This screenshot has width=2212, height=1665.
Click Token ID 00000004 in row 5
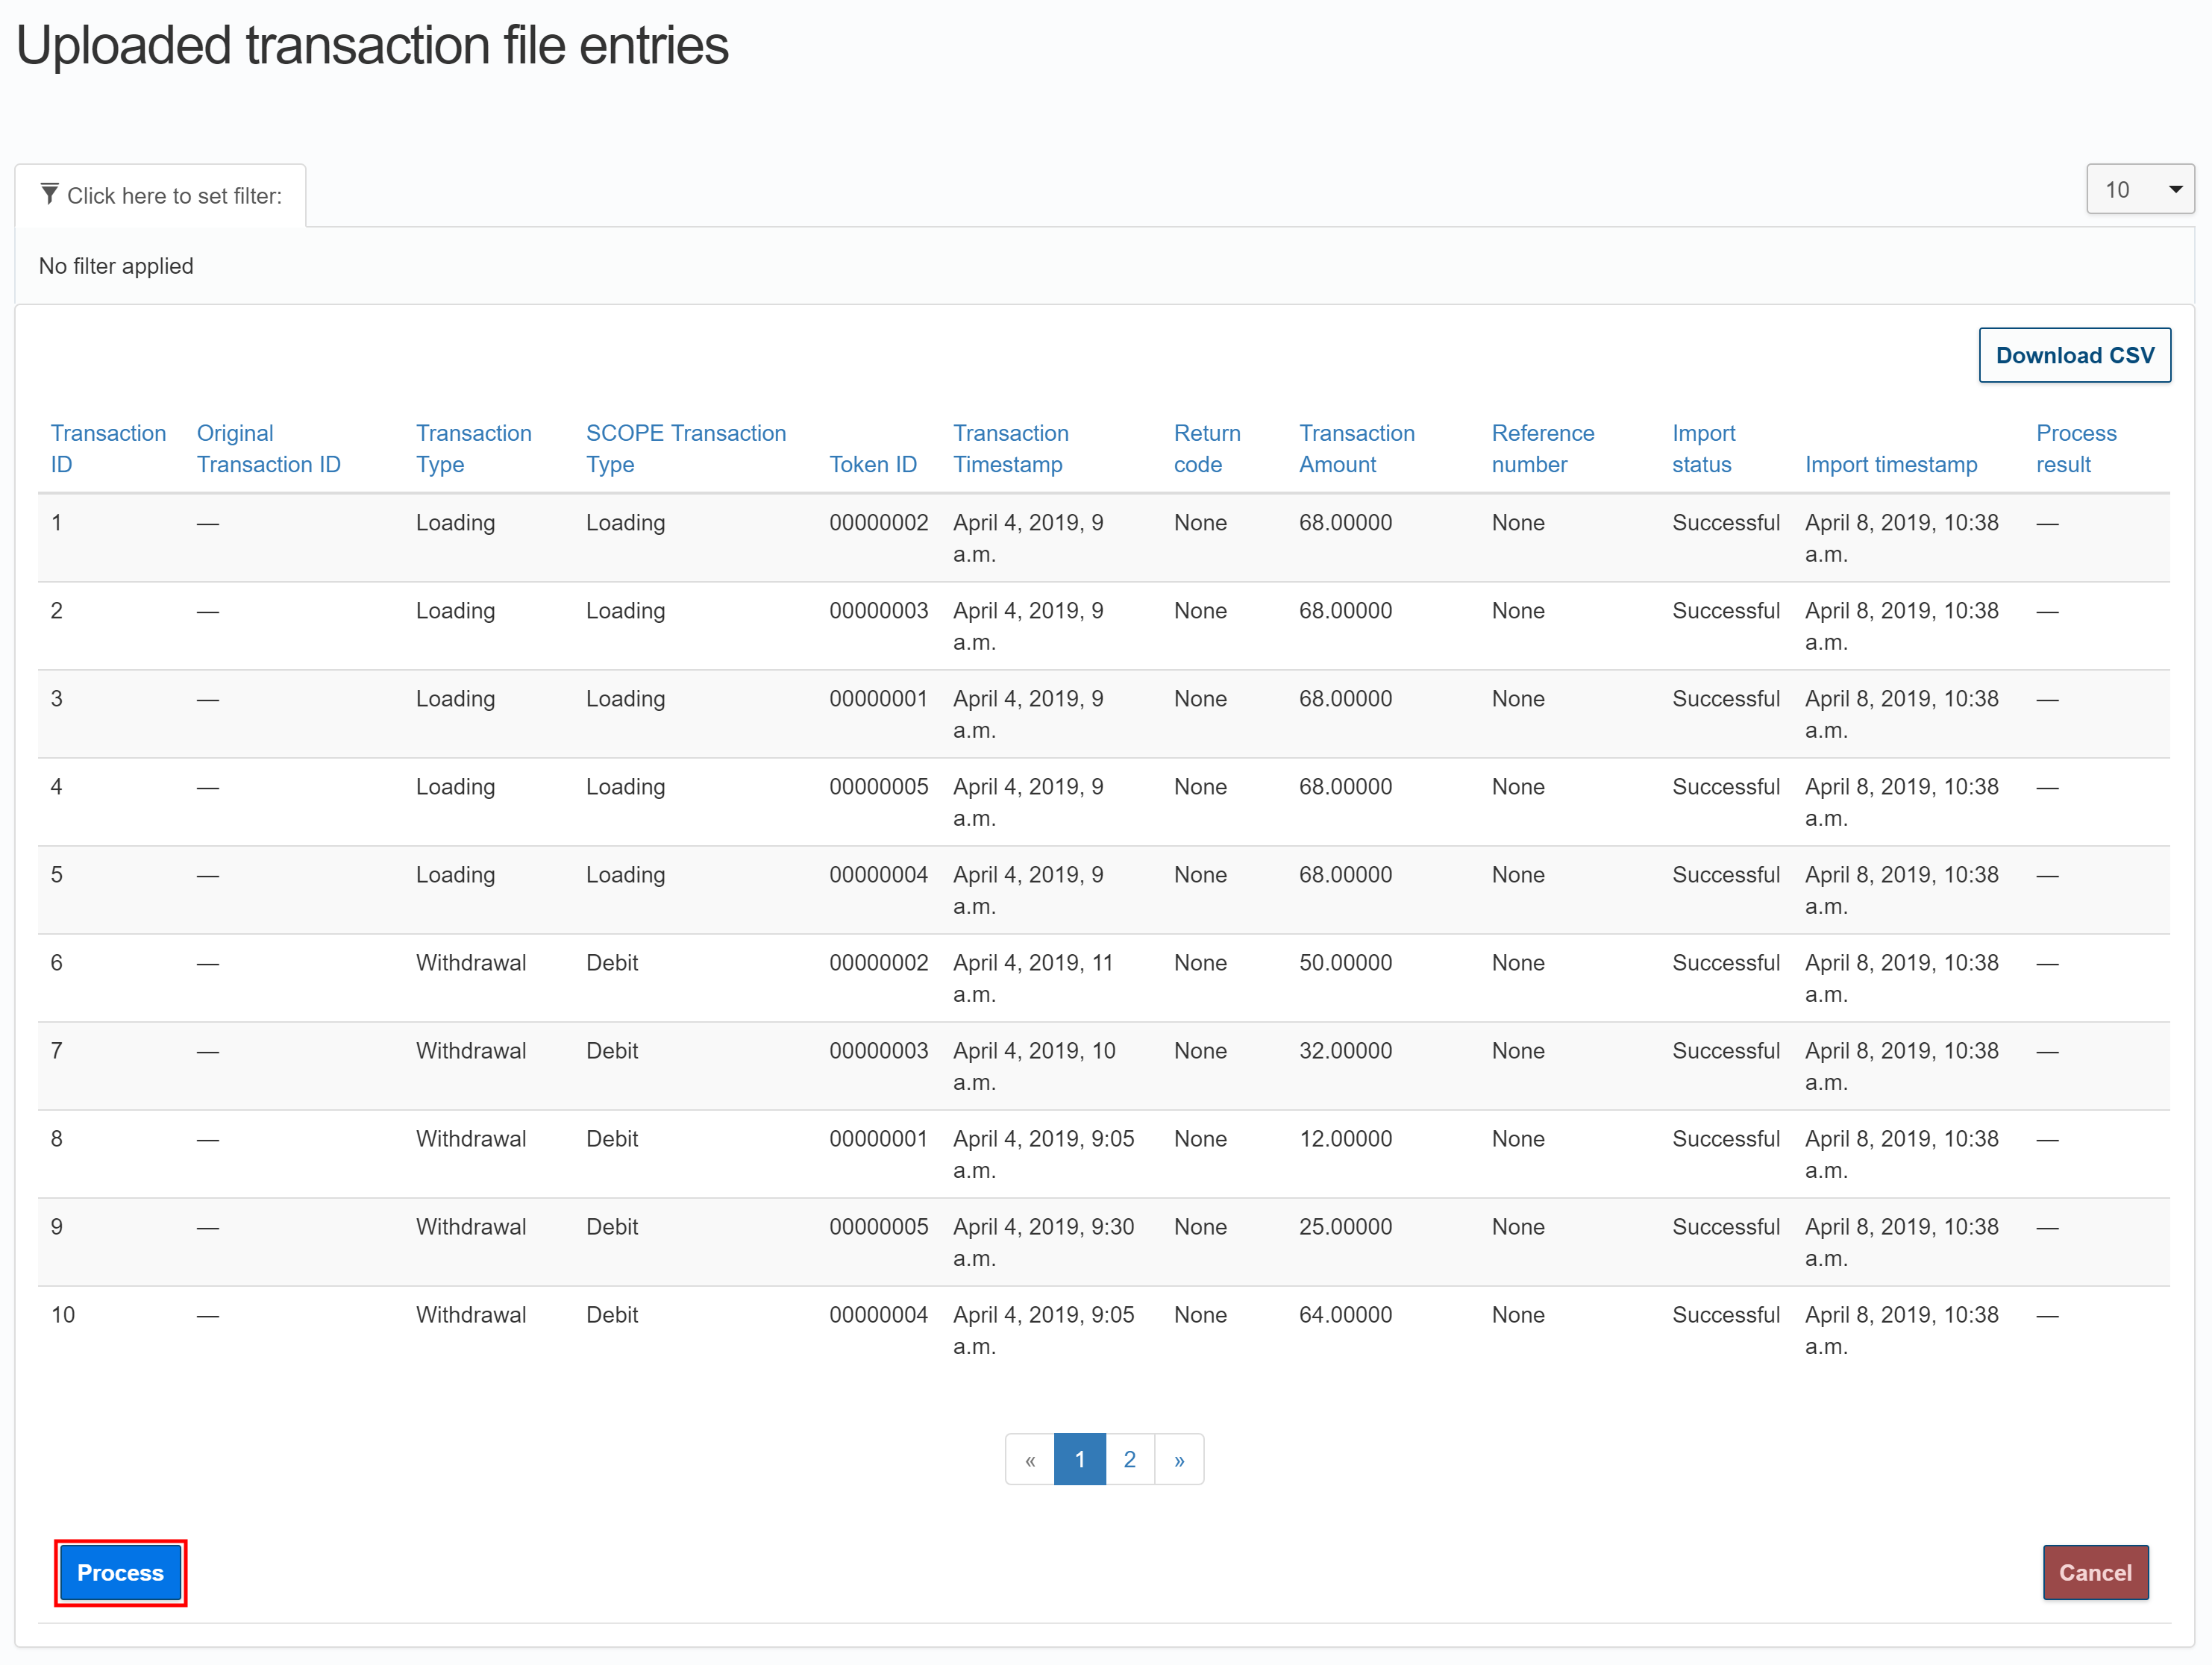click(x=878, y=874)
